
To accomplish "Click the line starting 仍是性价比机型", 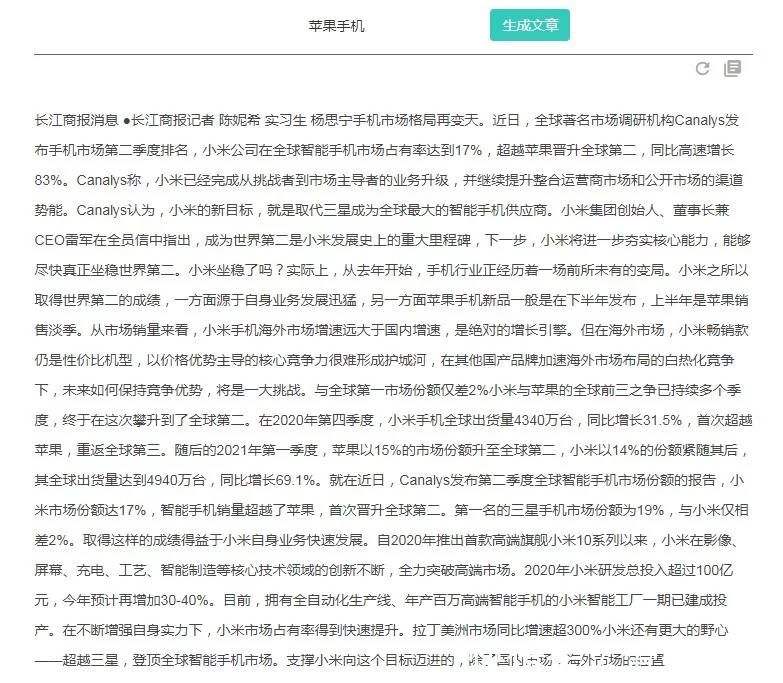I will 385,360.
